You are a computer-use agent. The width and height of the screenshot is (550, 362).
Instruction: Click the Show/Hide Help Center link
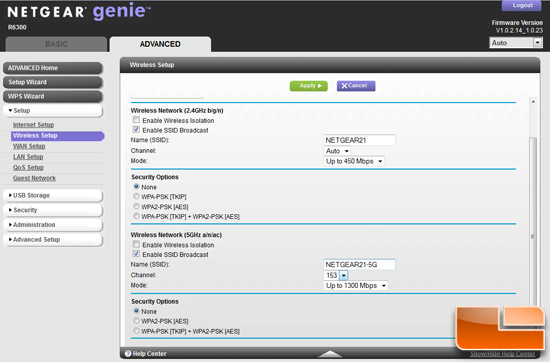[503, 354]
